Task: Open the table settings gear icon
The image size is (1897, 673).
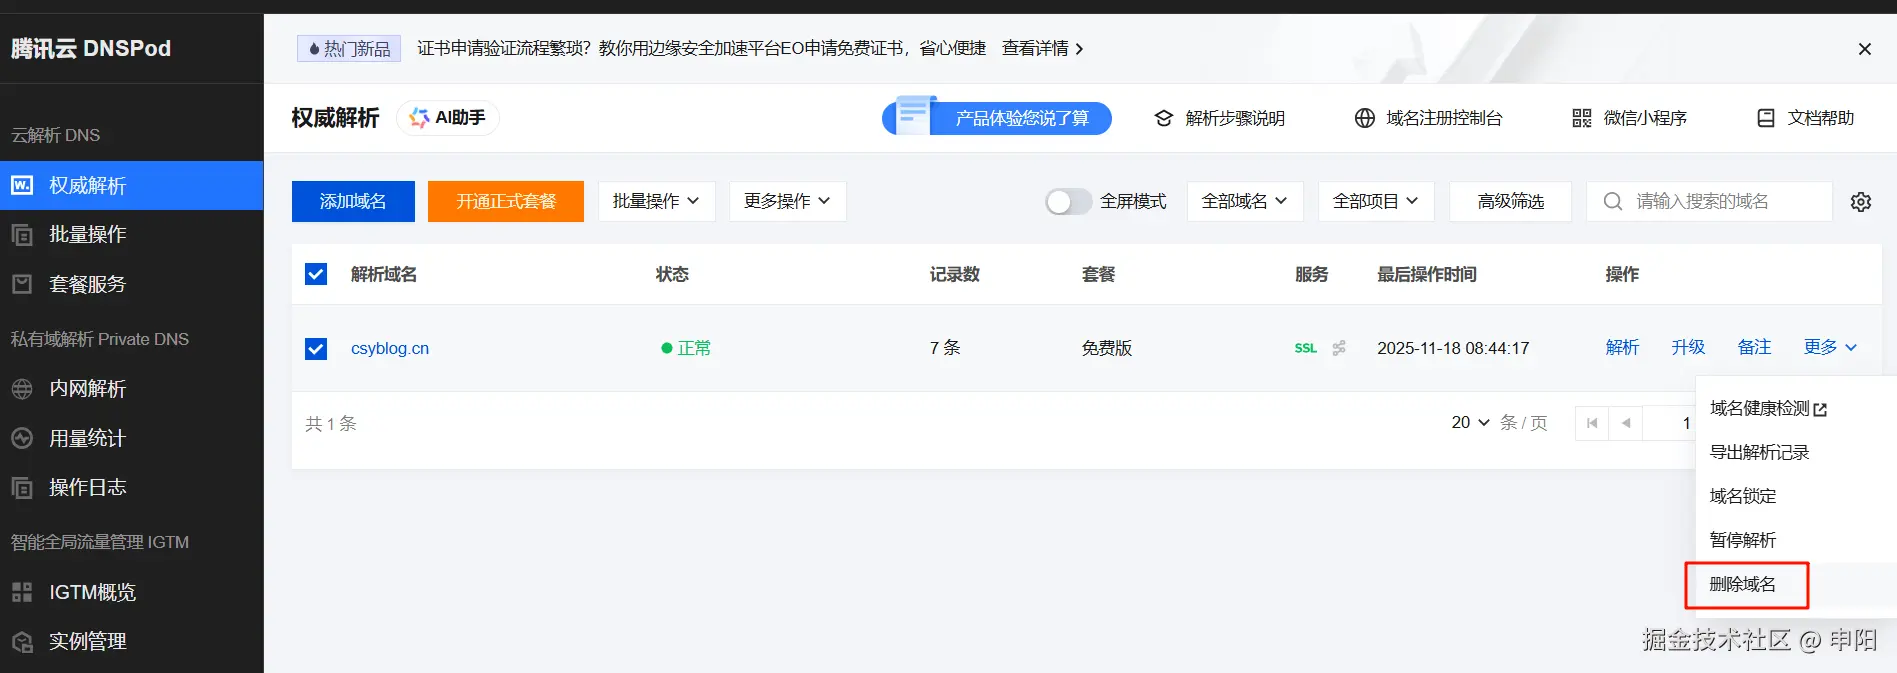Action: point(1861,201)
